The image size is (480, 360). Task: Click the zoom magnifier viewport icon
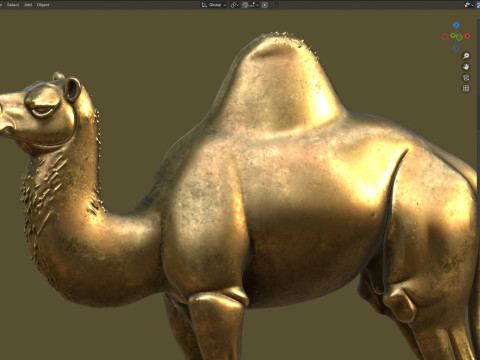[x=466, y=56]
